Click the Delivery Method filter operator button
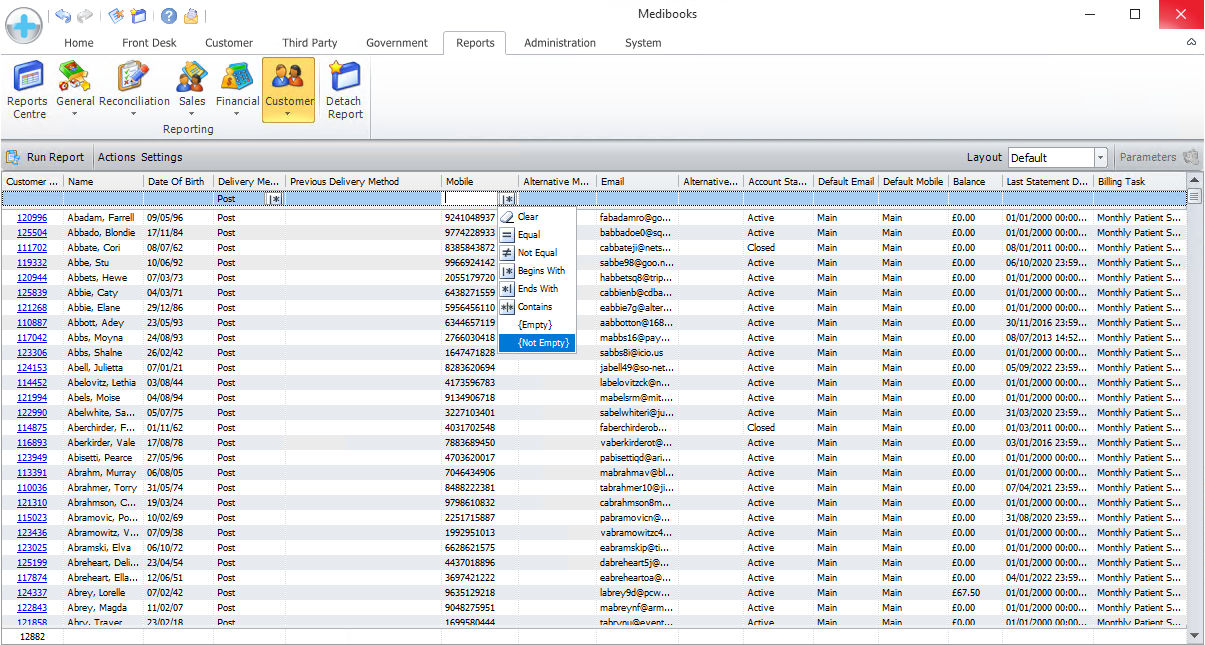 275,199
